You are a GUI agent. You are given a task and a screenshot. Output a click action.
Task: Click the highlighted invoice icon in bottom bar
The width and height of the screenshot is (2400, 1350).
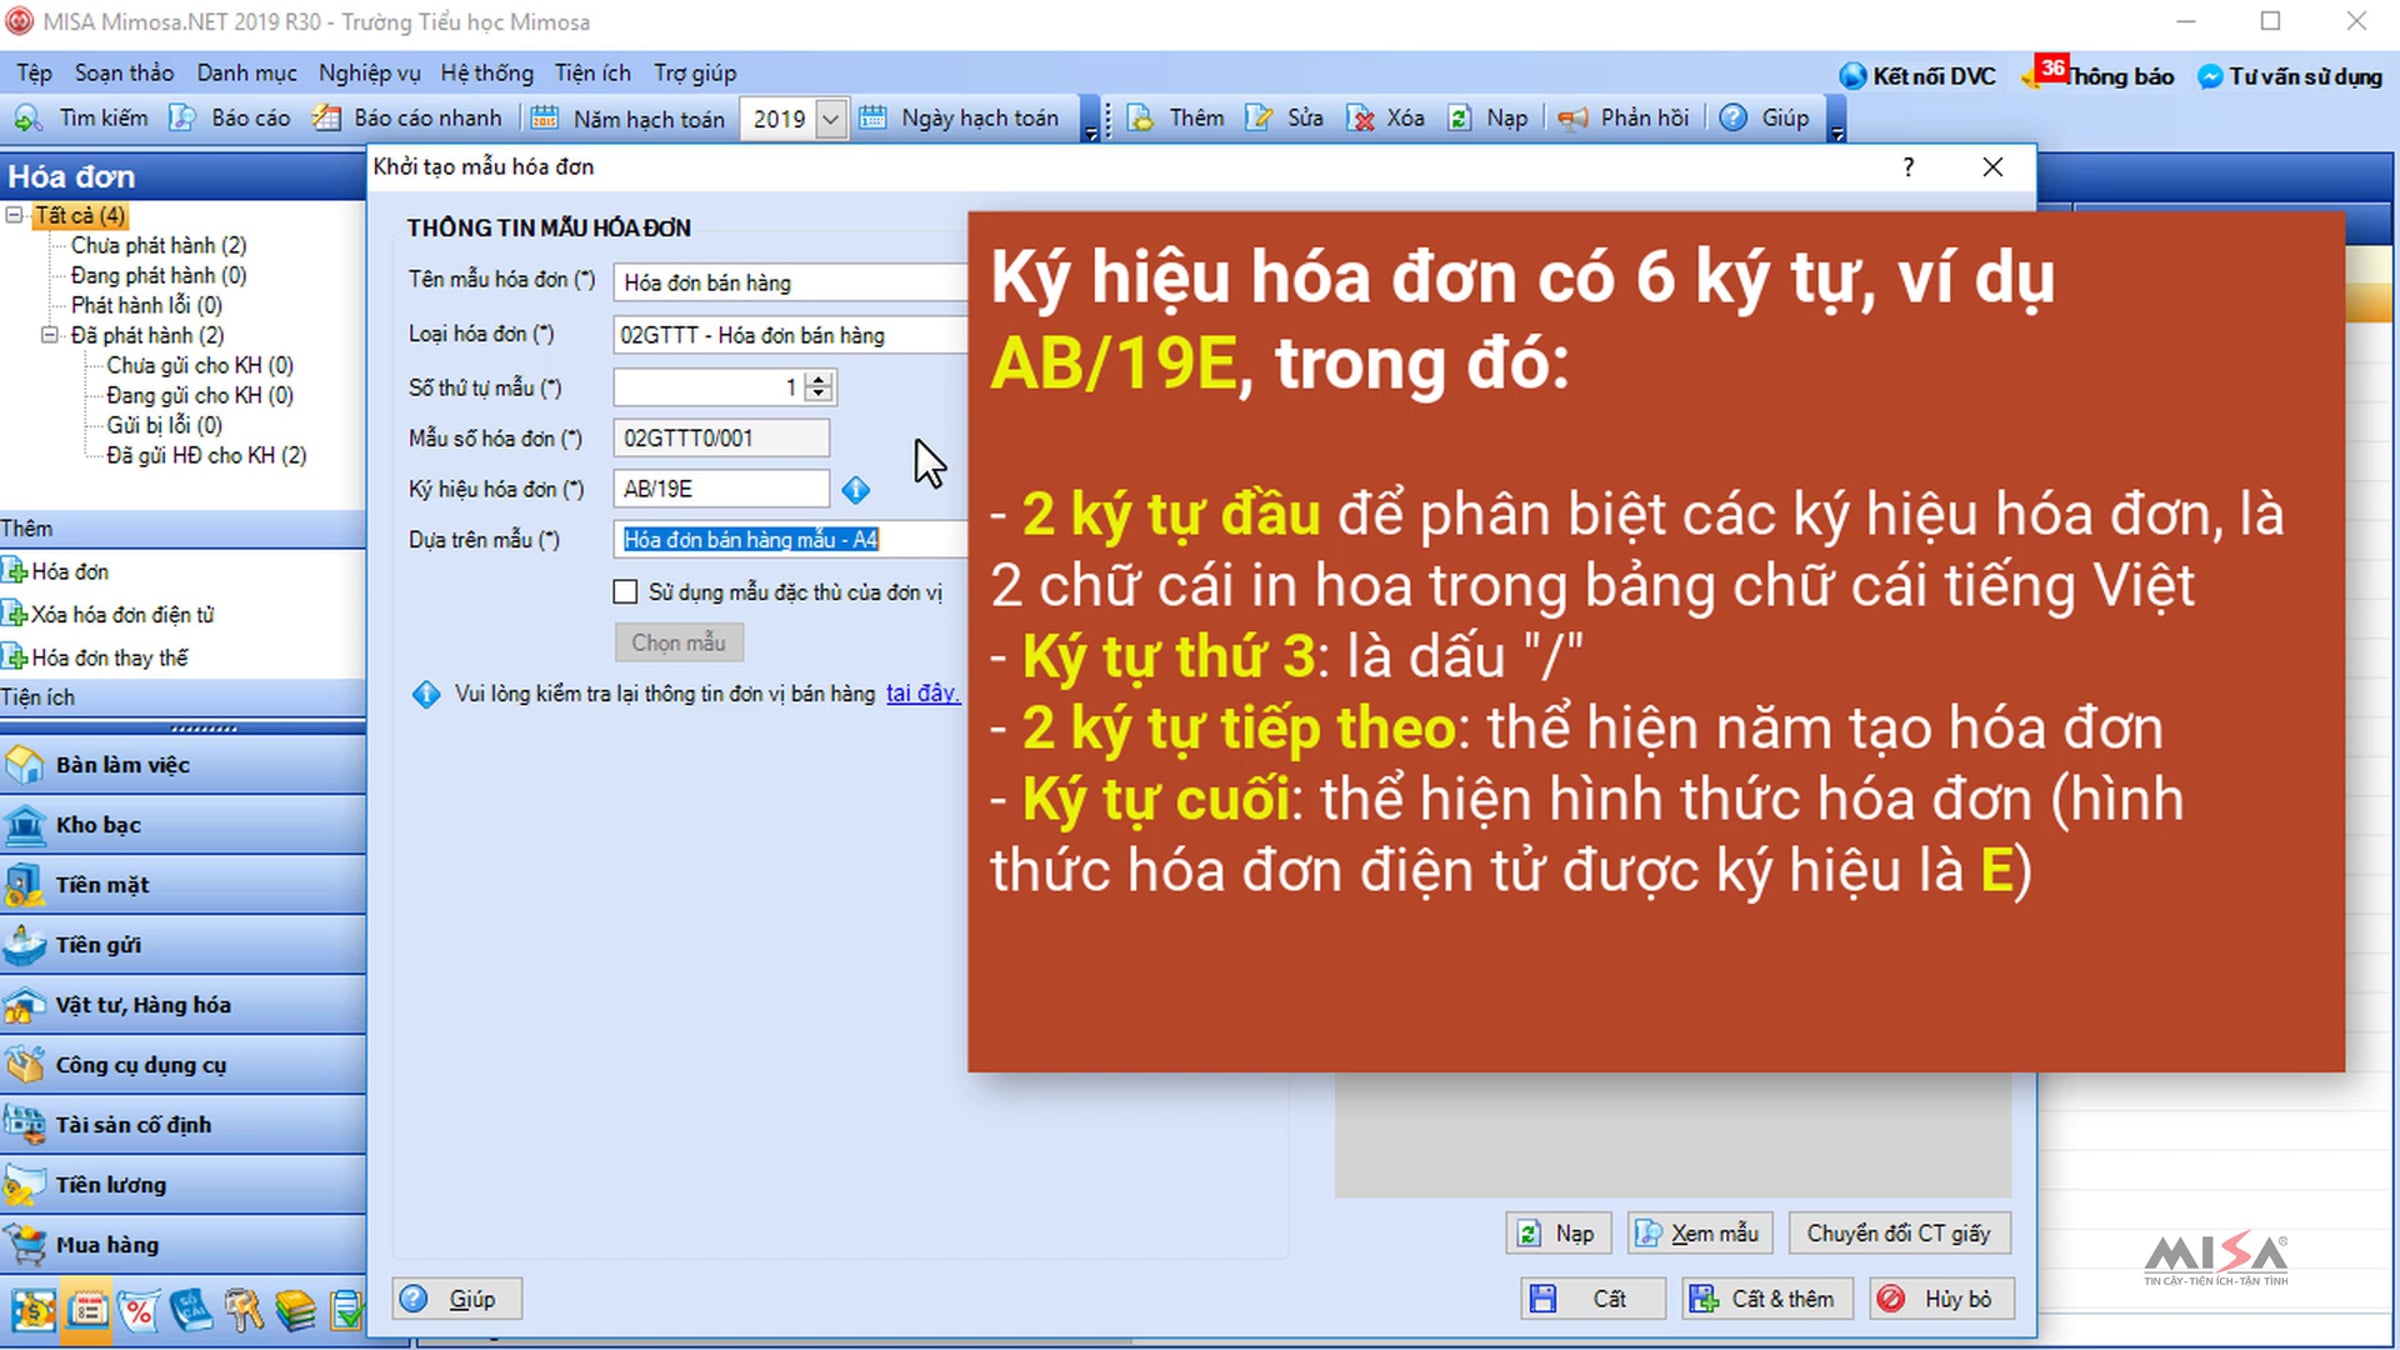point(88,1311)
